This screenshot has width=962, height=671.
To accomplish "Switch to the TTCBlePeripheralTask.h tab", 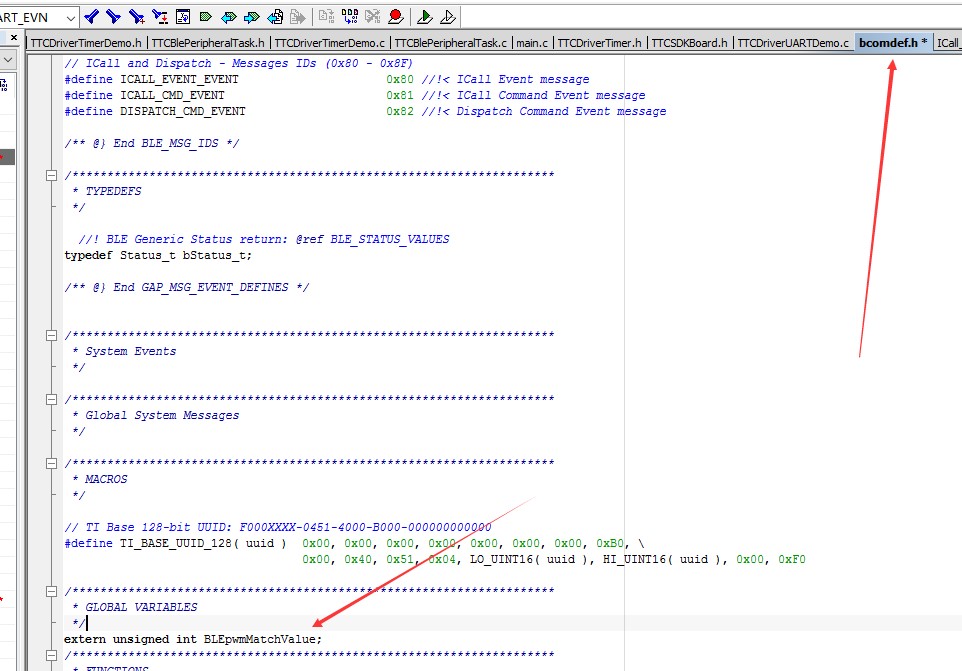I will pos(207,43).
